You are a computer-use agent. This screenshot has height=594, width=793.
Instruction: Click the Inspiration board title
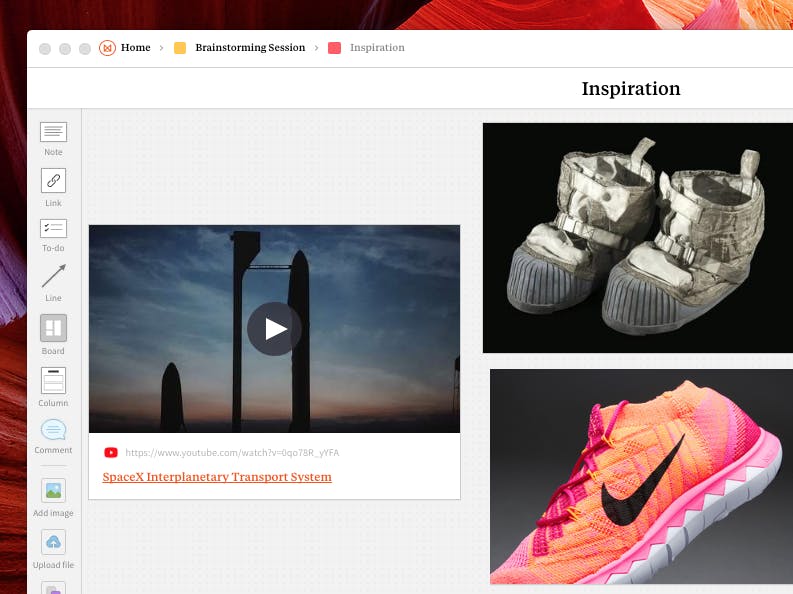[631, 88]
